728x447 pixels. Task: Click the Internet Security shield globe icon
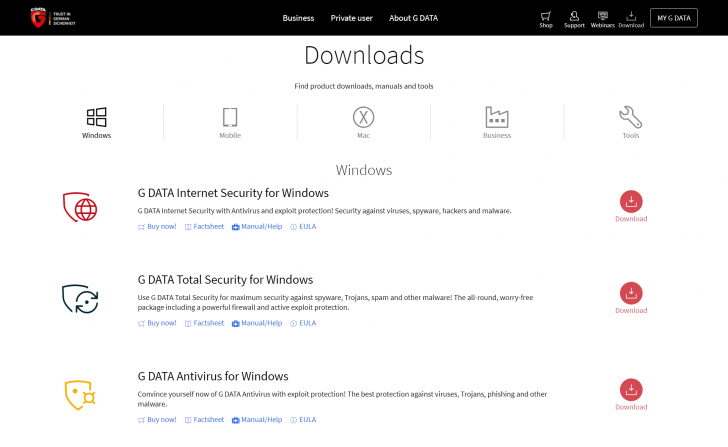tap(80, 207)
